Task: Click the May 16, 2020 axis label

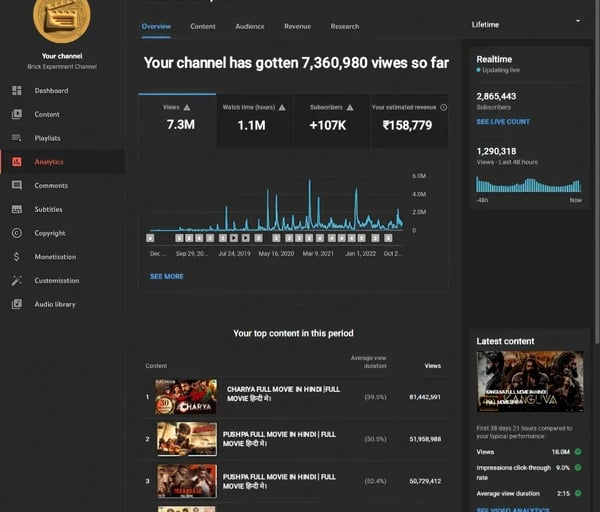Action: (276, 253)
